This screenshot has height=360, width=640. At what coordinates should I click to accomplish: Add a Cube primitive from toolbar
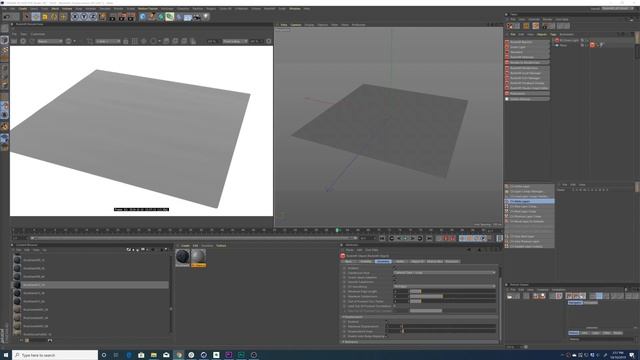pos(142,17)
